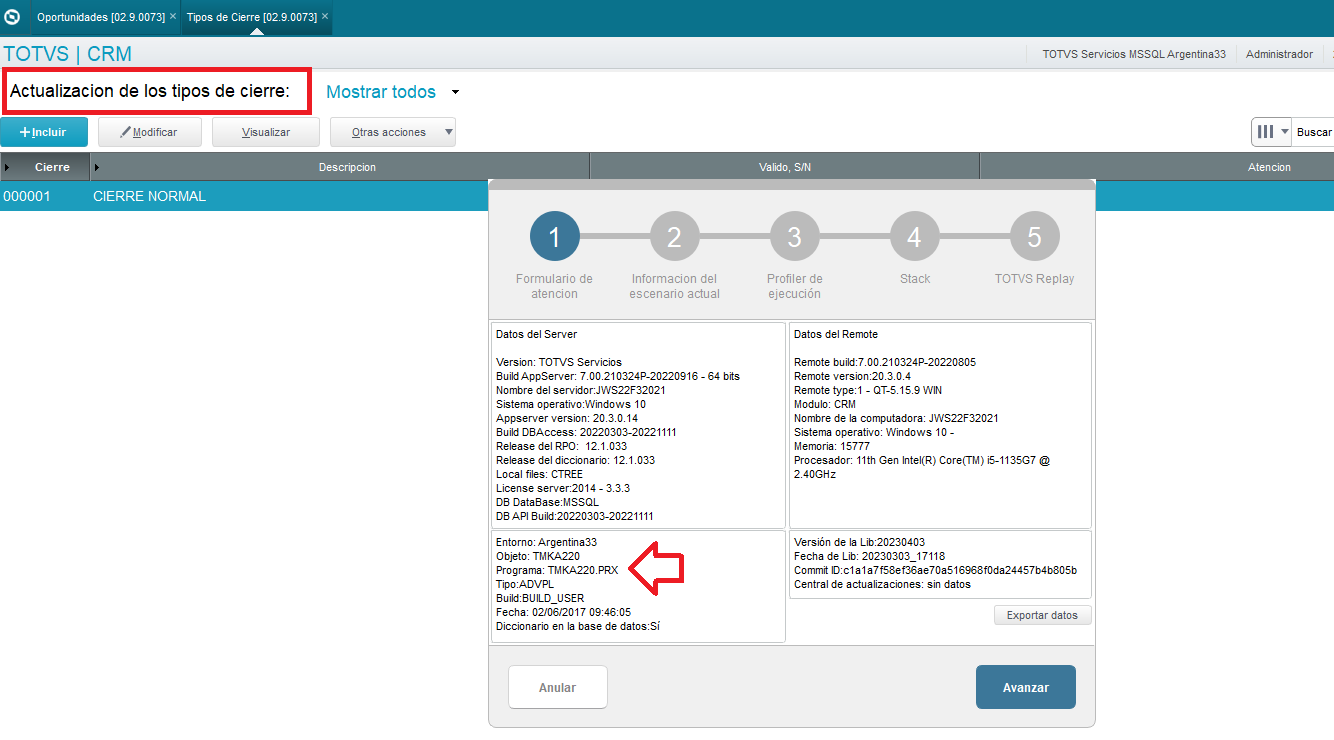Click the Build:BUILD_USER line
Image resolution: width=1334 pixels, height=740 pixels.
tap(540, 598)
